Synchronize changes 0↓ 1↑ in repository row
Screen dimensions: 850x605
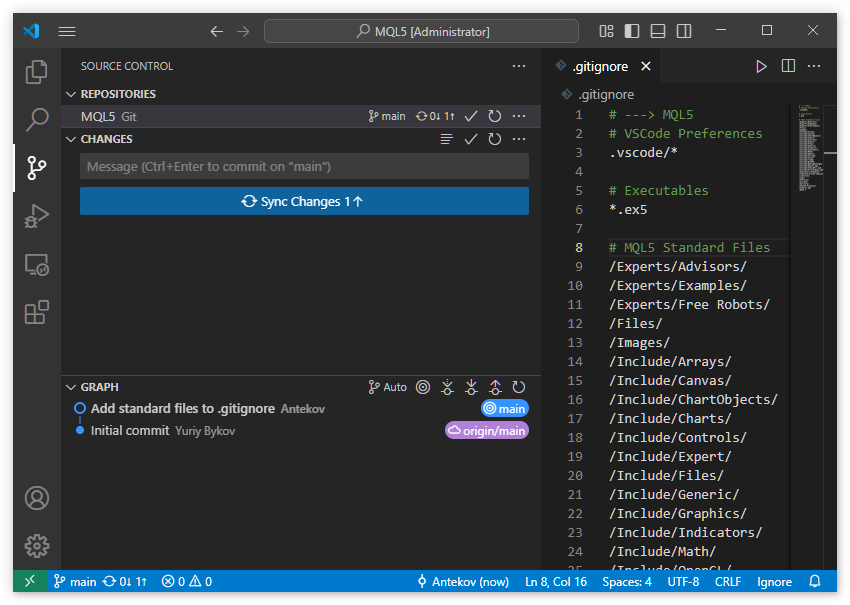tap(435, 116)
